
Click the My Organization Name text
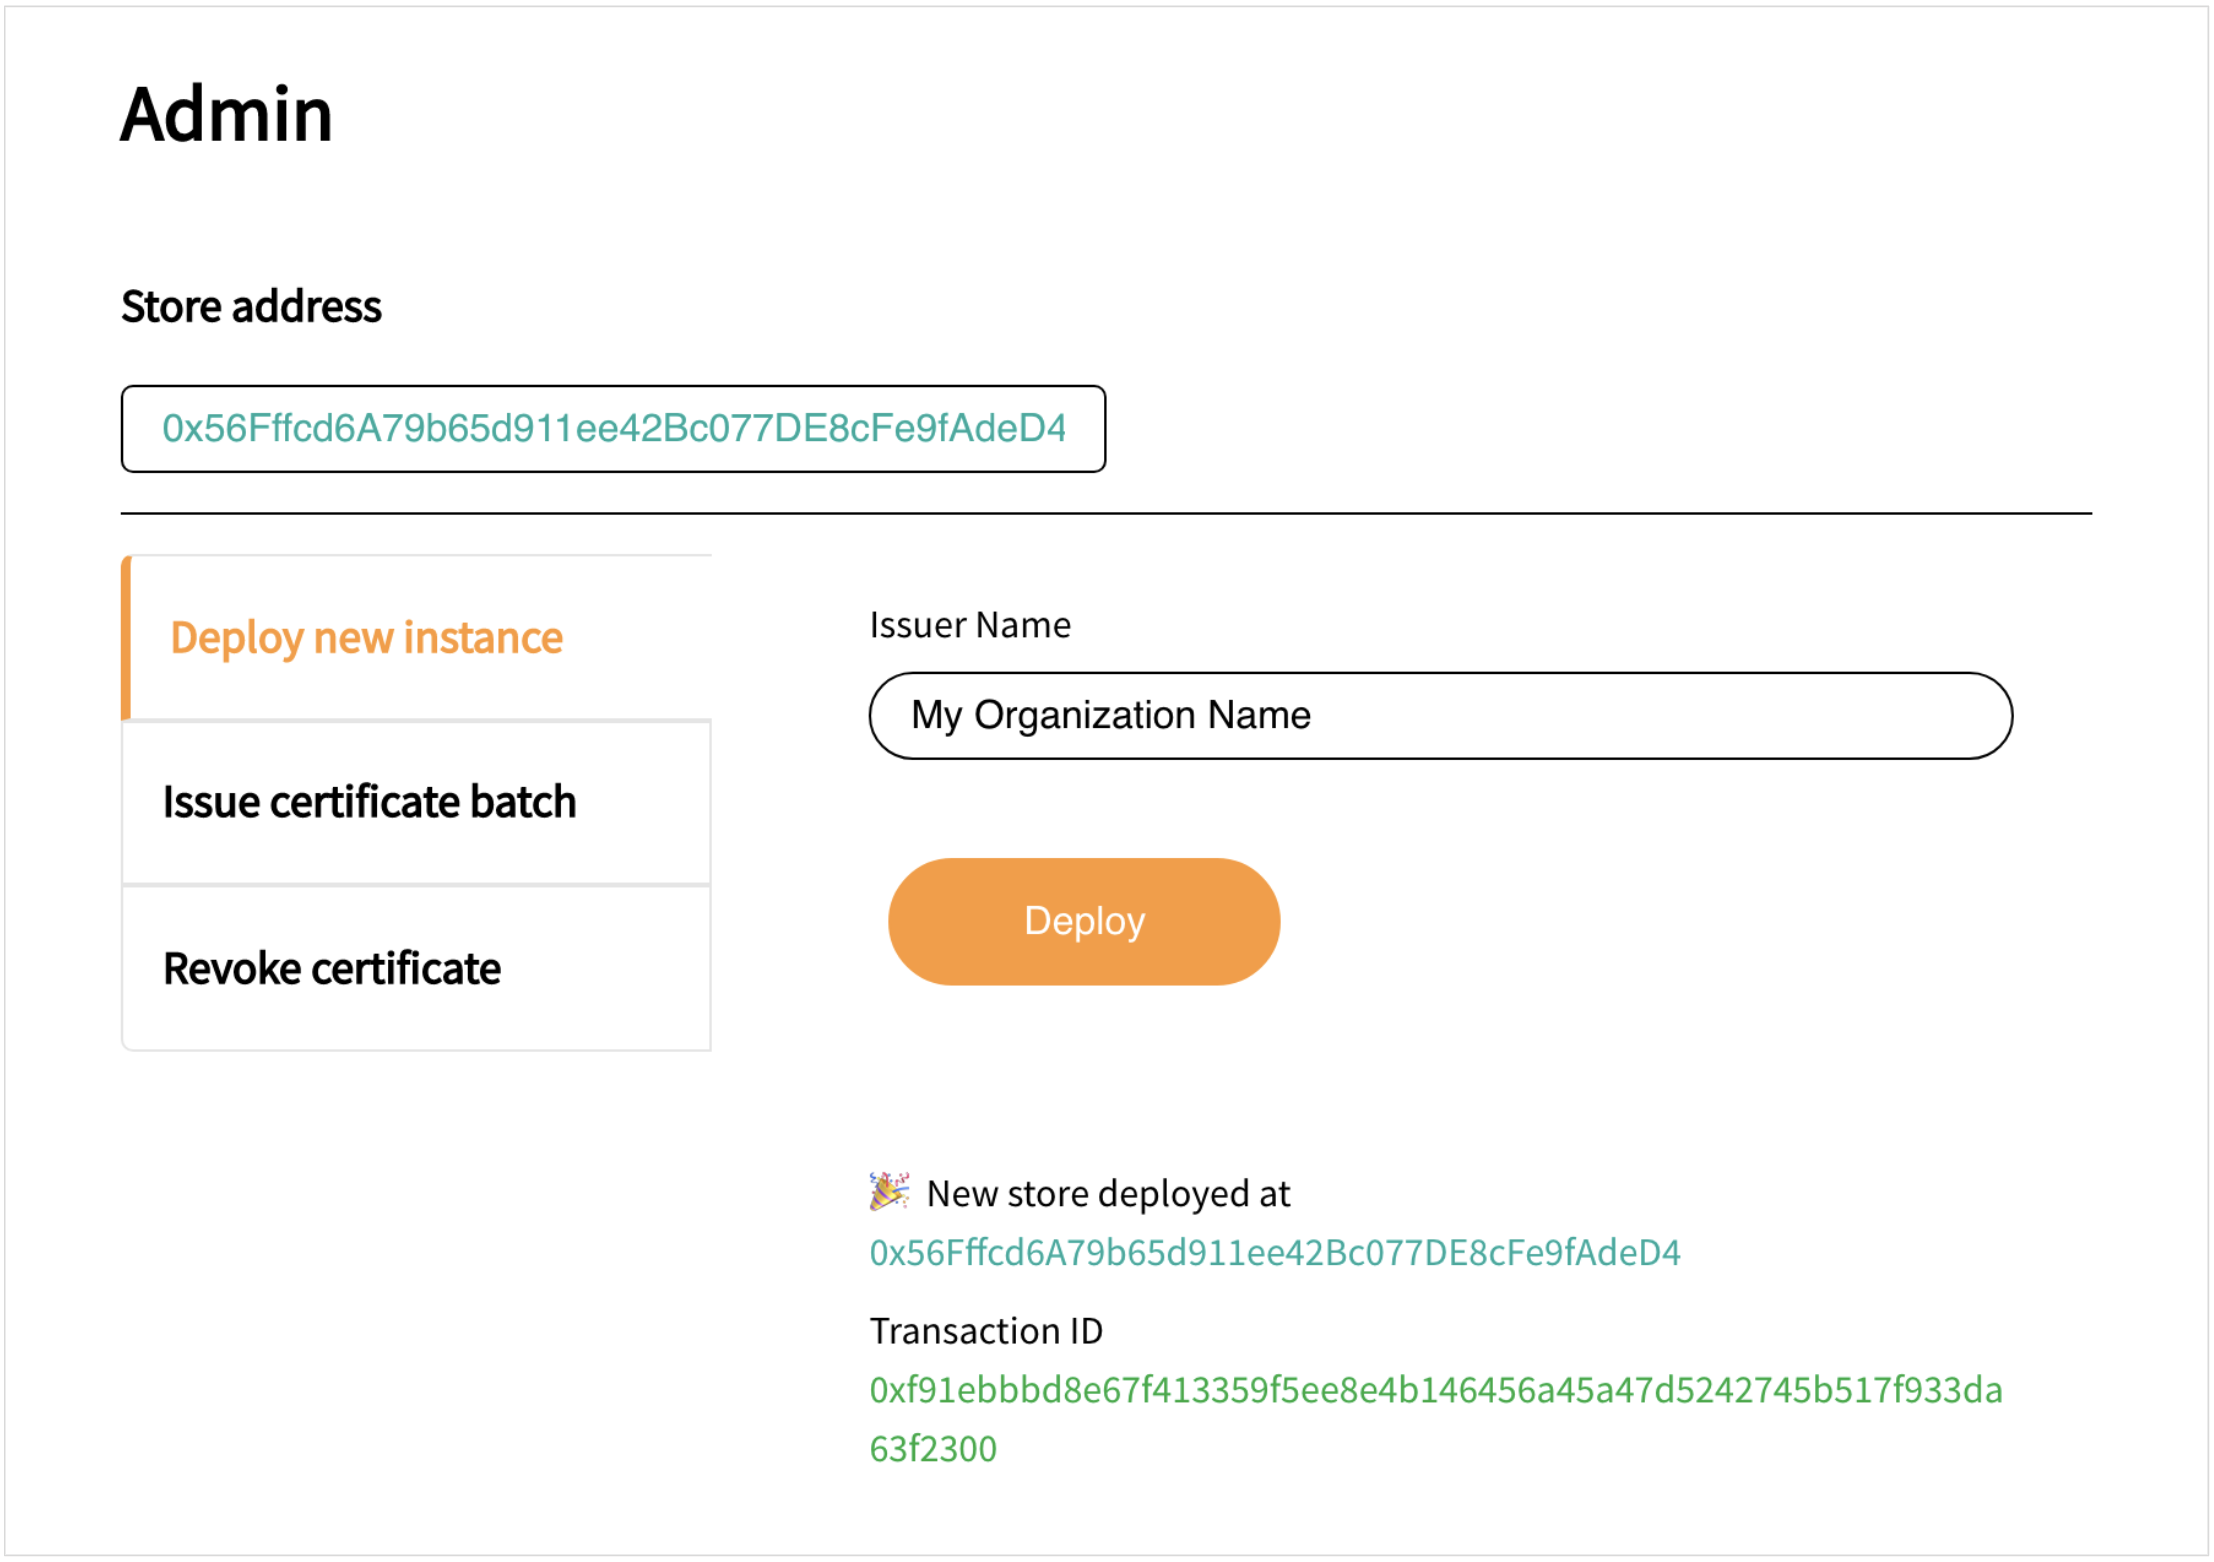[1110, 716]
